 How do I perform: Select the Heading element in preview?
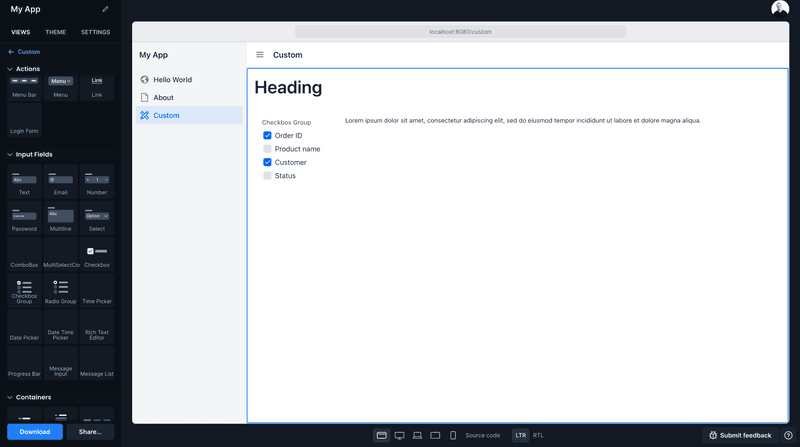[288, 88]
